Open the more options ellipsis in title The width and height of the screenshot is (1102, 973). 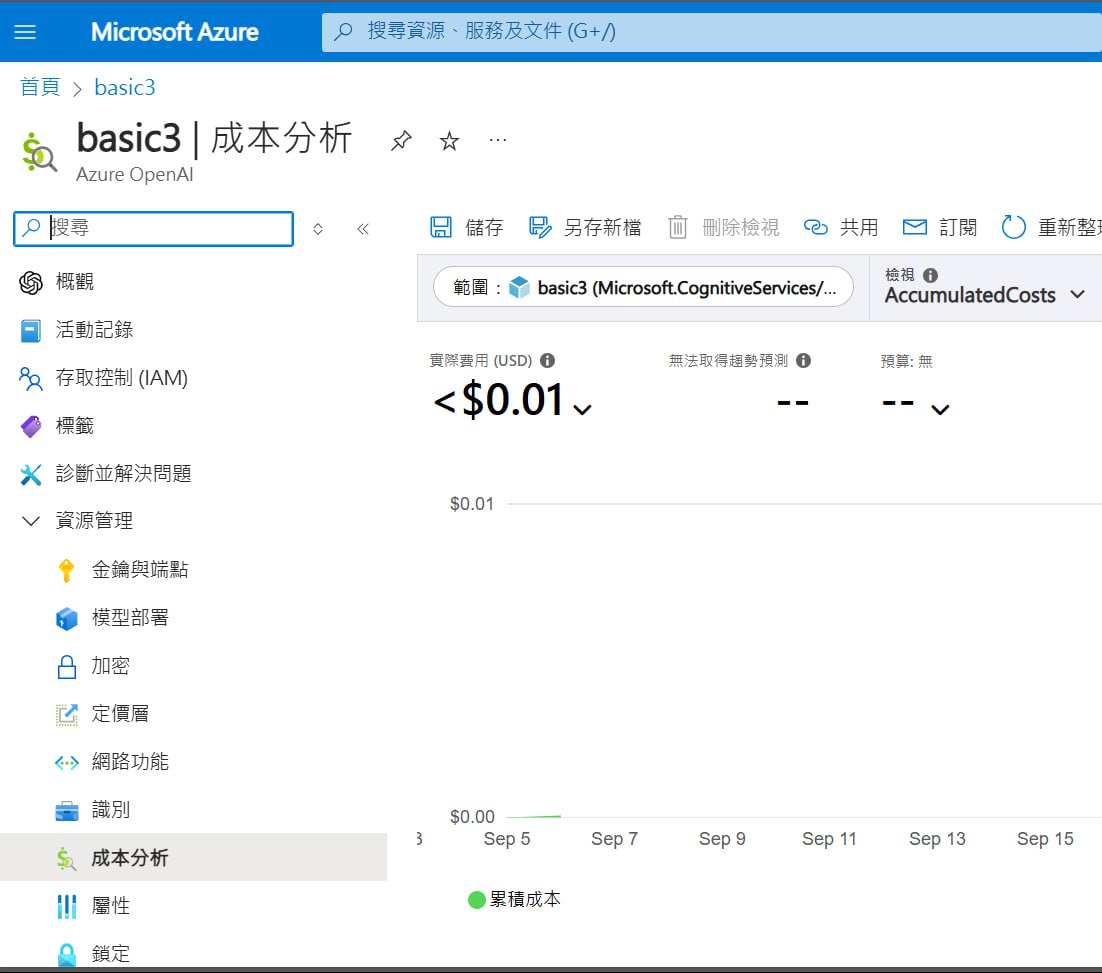click(x=497, y=140)
